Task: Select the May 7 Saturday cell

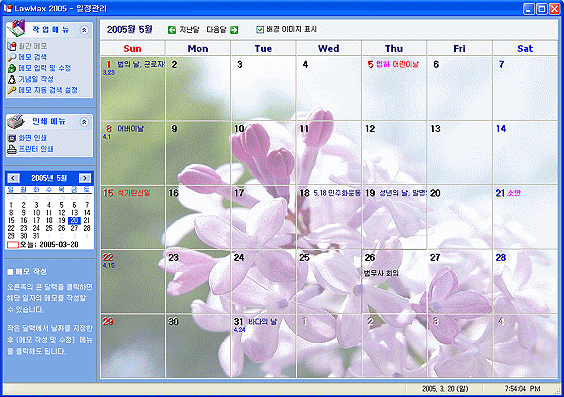Action: pyautogui.click(x=525, y=88)
